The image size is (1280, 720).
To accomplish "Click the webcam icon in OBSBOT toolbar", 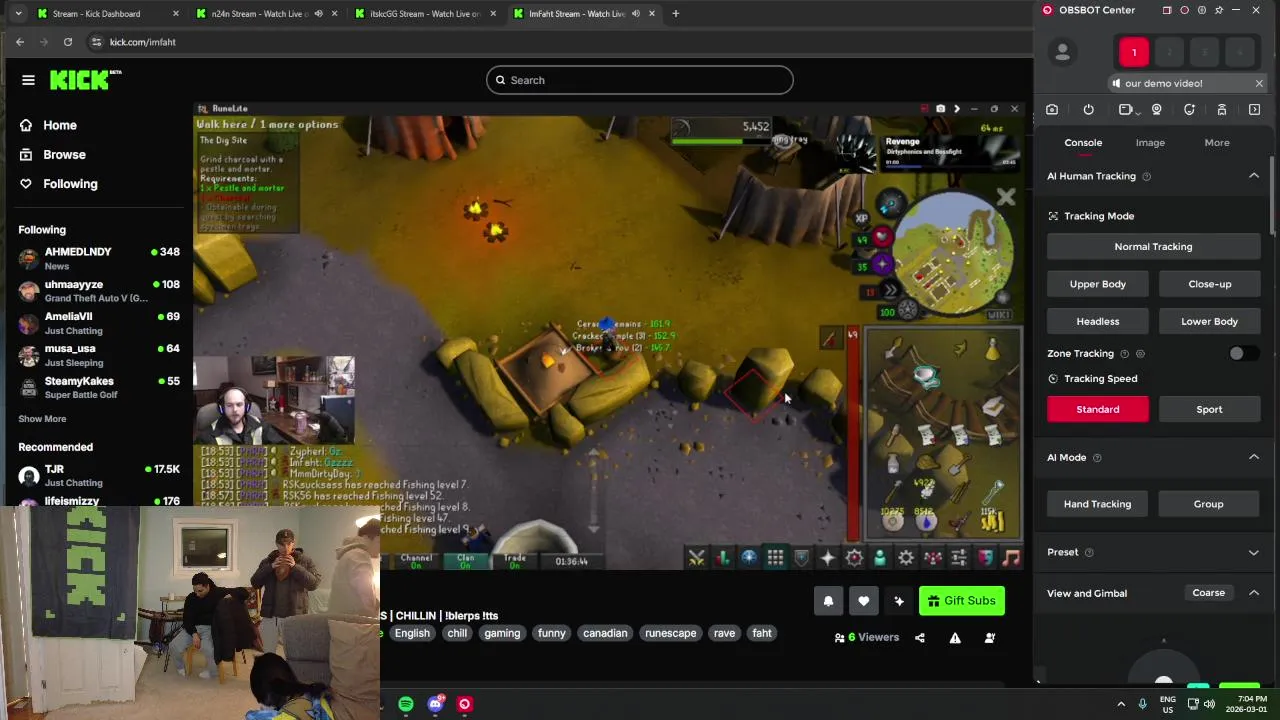I will 1157,110.
